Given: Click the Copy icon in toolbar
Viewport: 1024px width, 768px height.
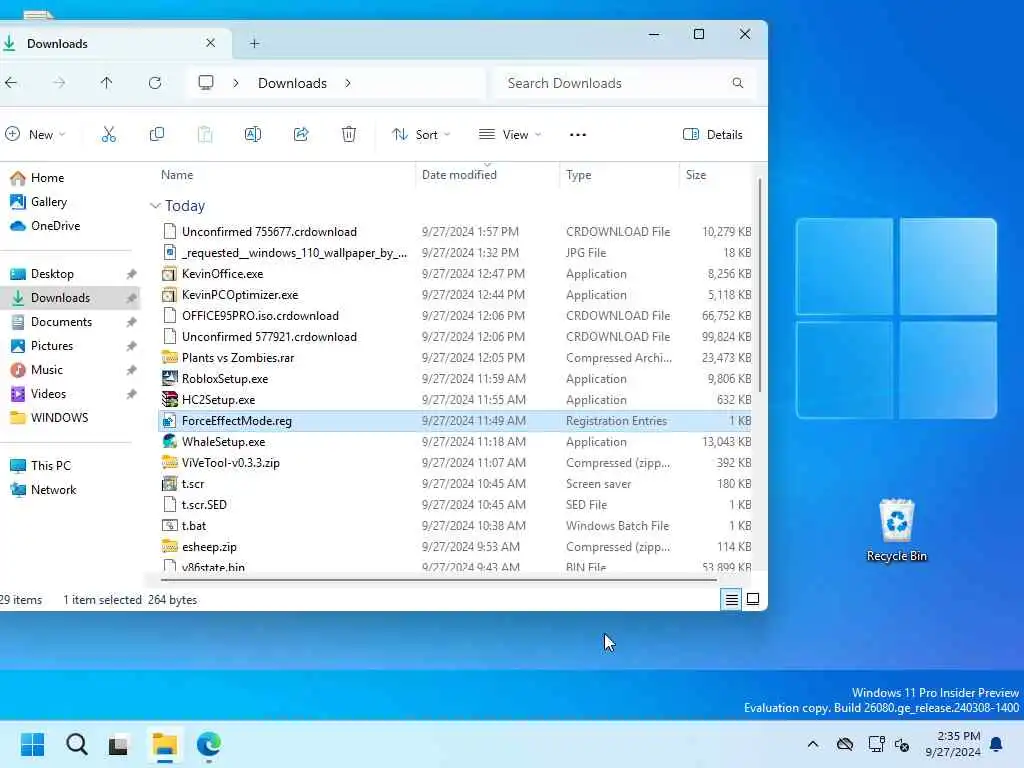Looking at the screenshot, I should point(157,135).
